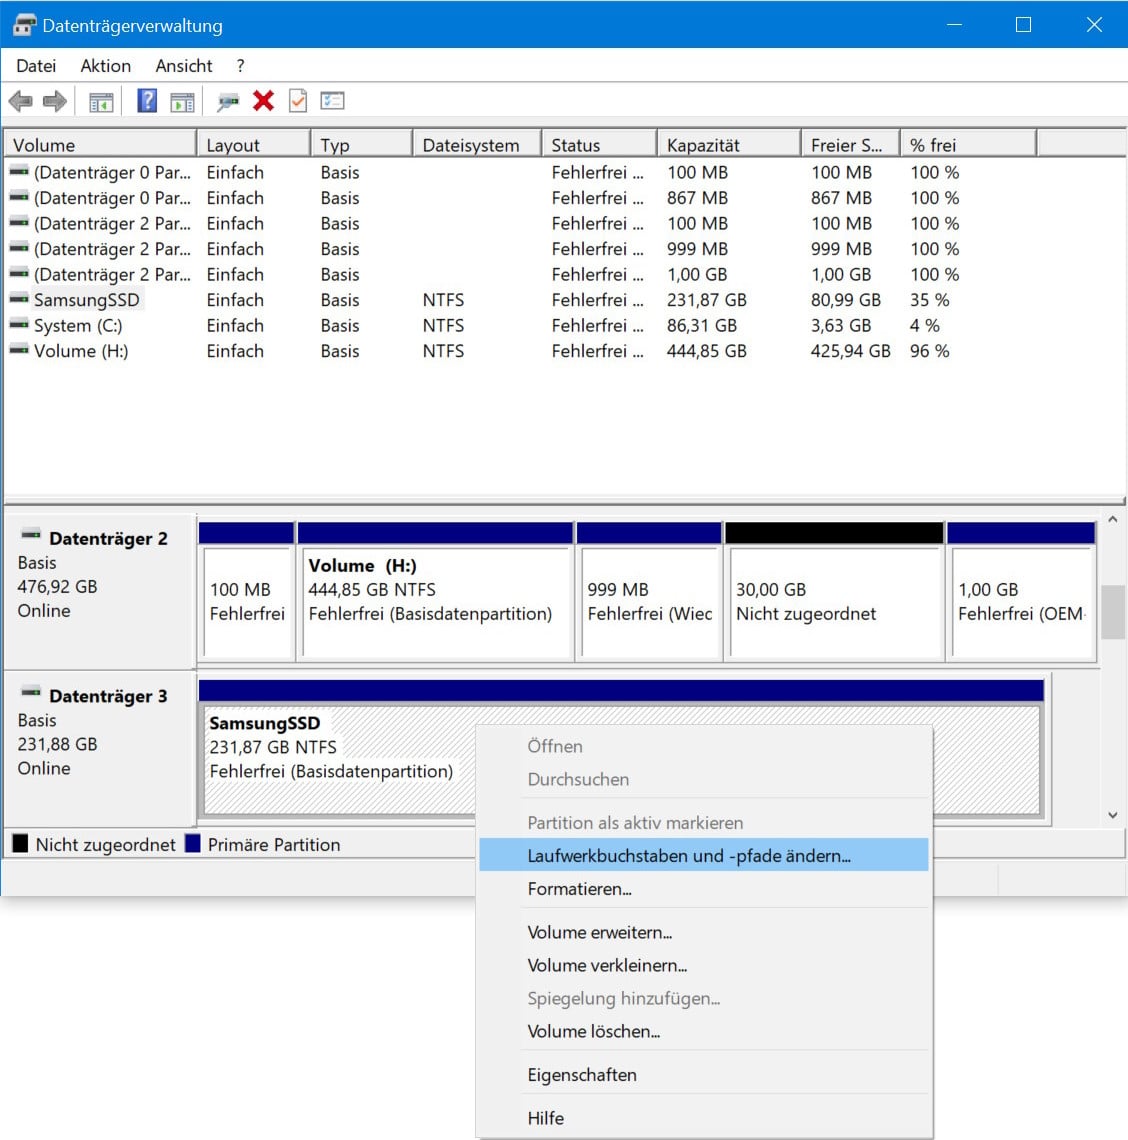Viewport: 1128px width, 1140px height.
Task: Click the drive icon of System (C:) row
Action: [20, 325]
